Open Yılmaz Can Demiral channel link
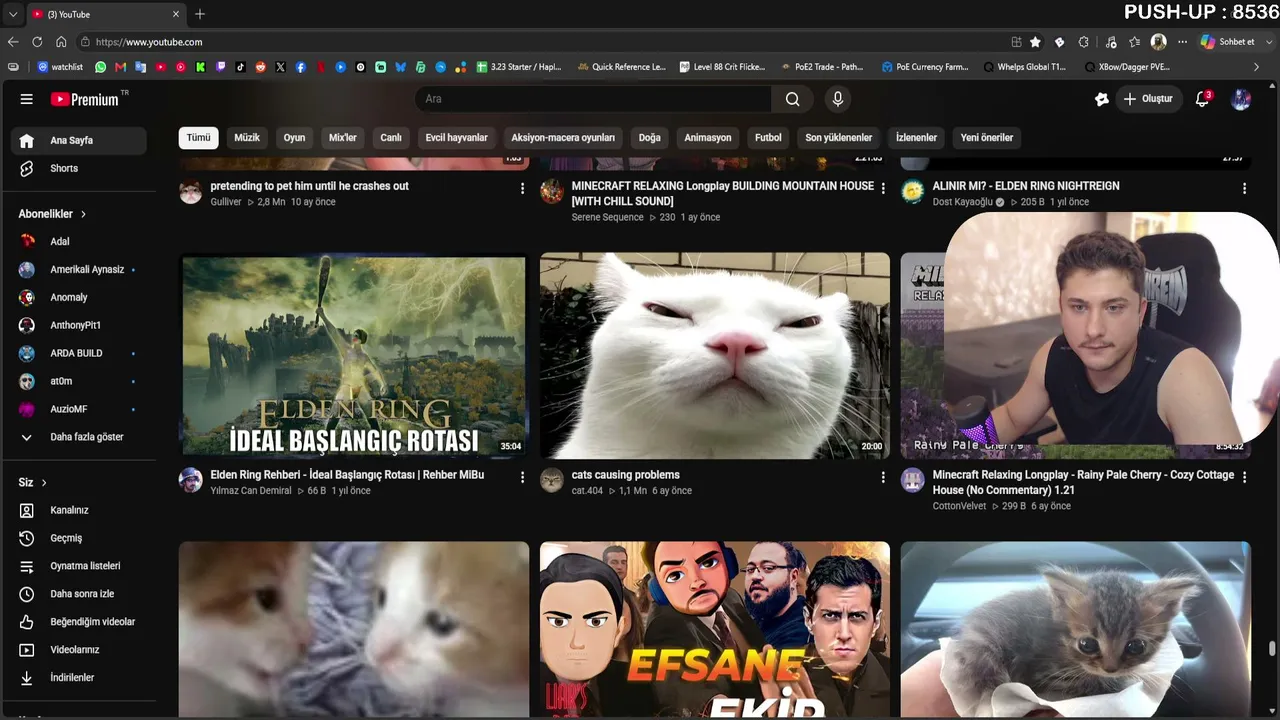This screenshot has width=1280, height=720. coord(250,491)
